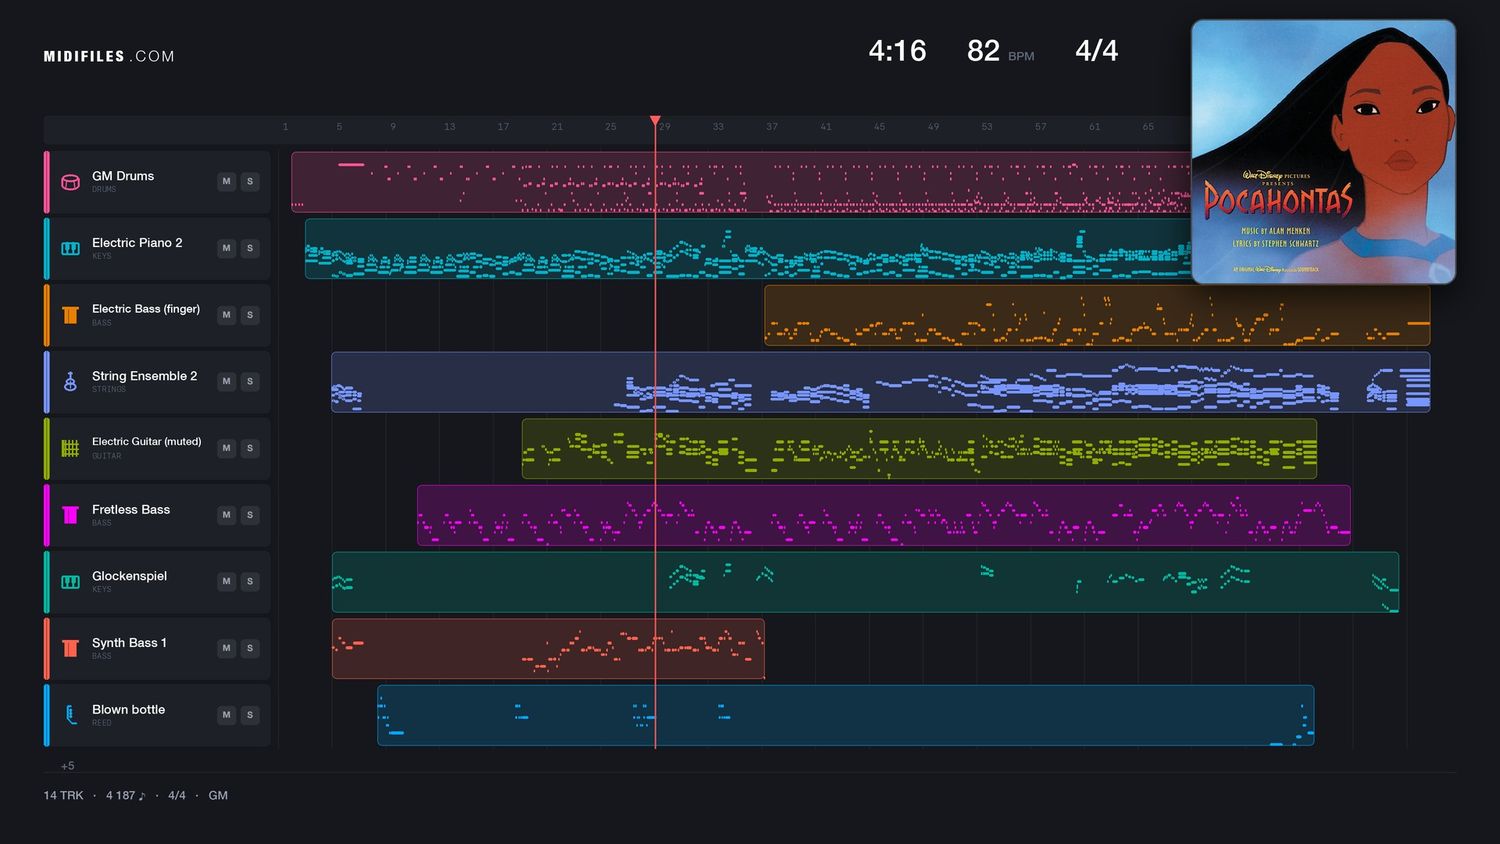
Task: Solo the String Ensemble 2 track
Action: click(250, 381)
